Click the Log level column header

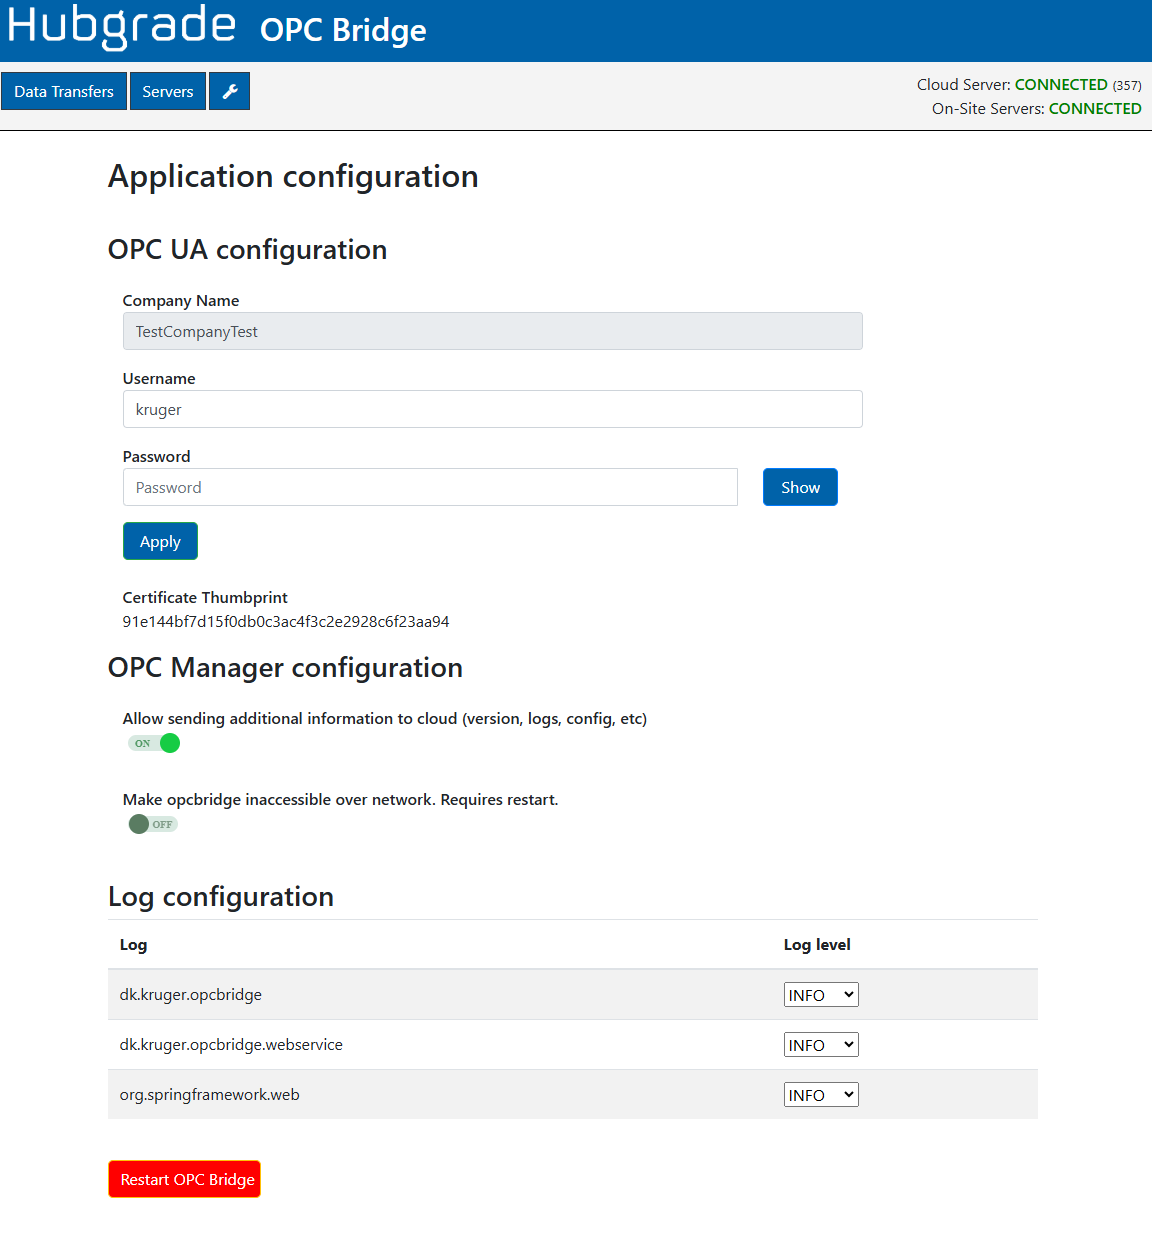tap(817, 945)
